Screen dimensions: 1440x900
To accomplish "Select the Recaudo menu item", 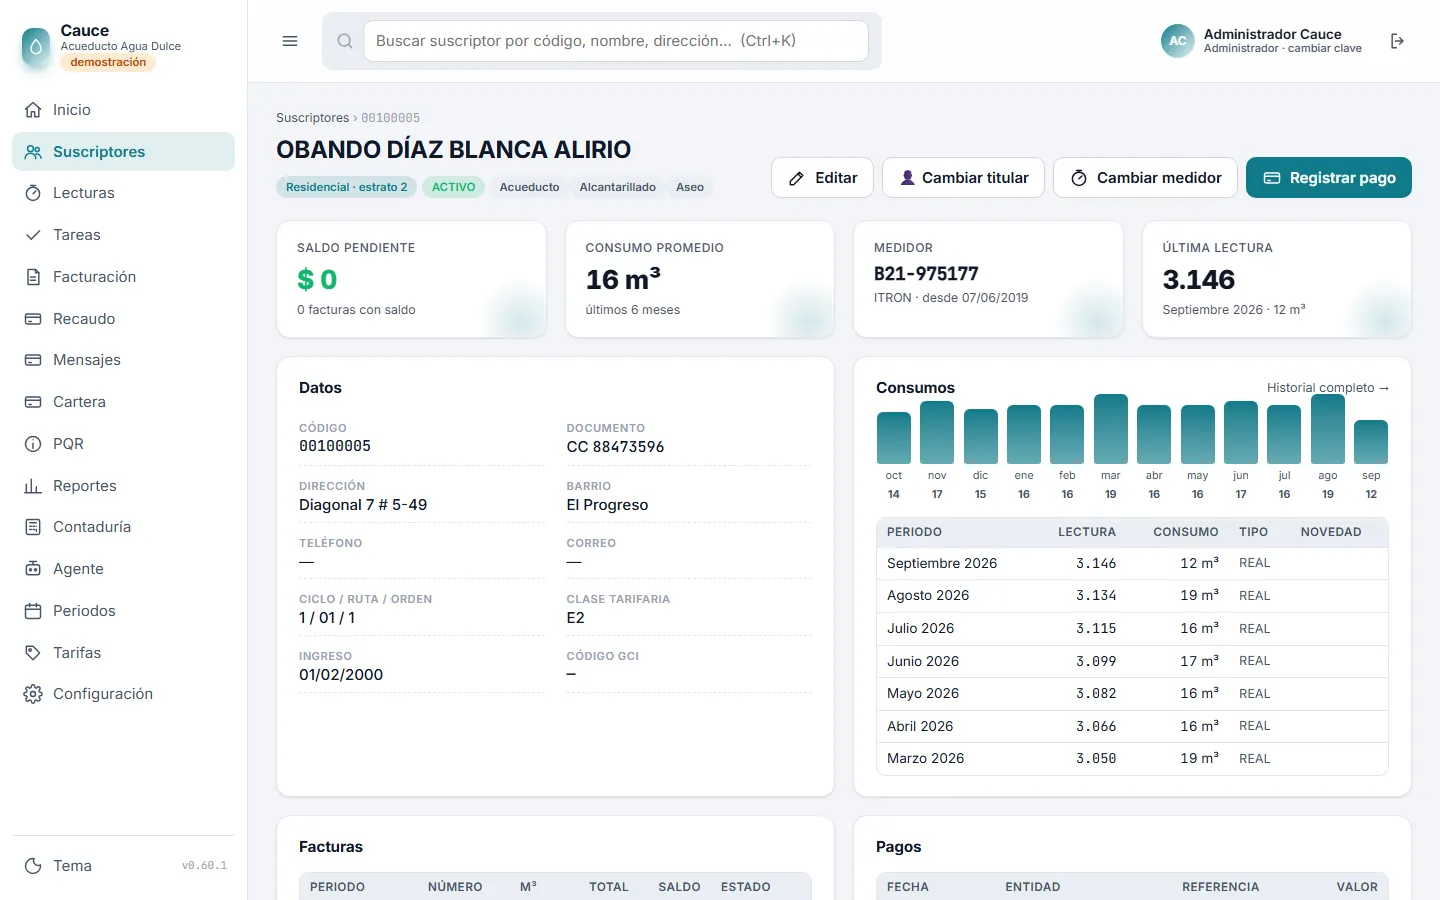I will [123, 319].
